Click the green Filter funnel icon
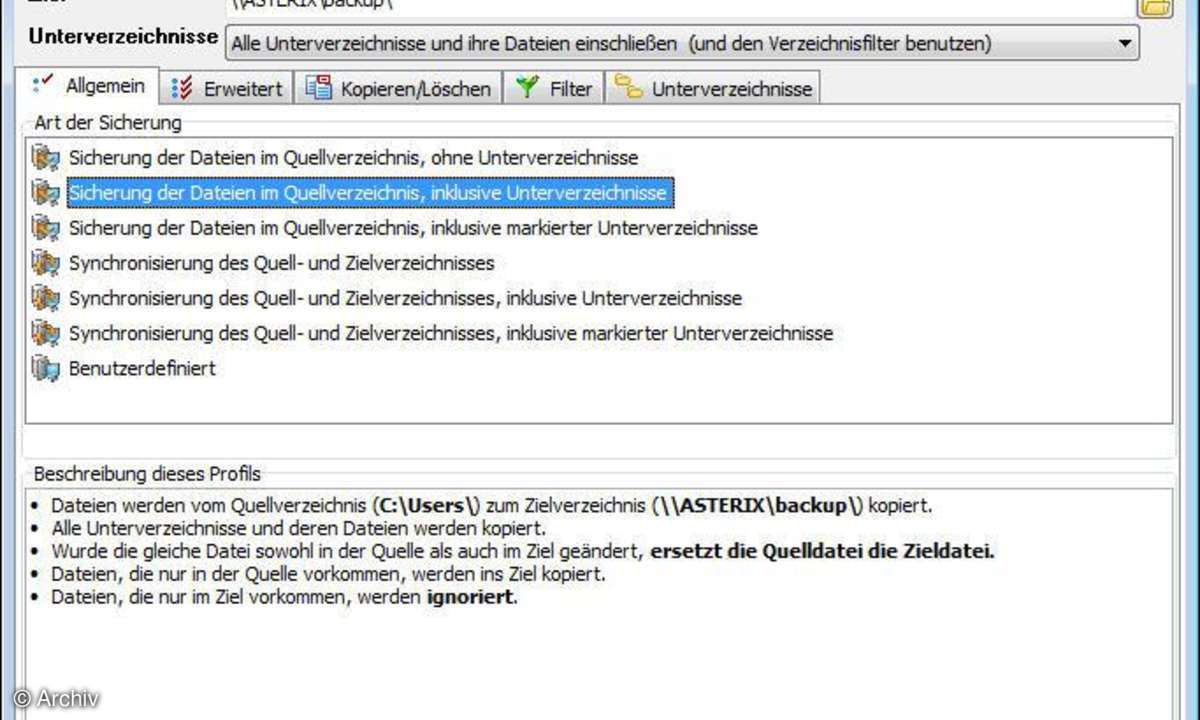The height and width of the screenshot is (720, 1200). click(527, 88)
